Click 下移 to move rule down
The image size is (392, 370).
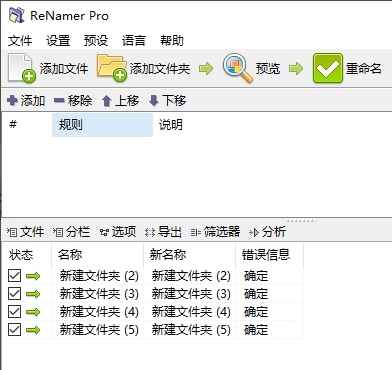[167, 100]
